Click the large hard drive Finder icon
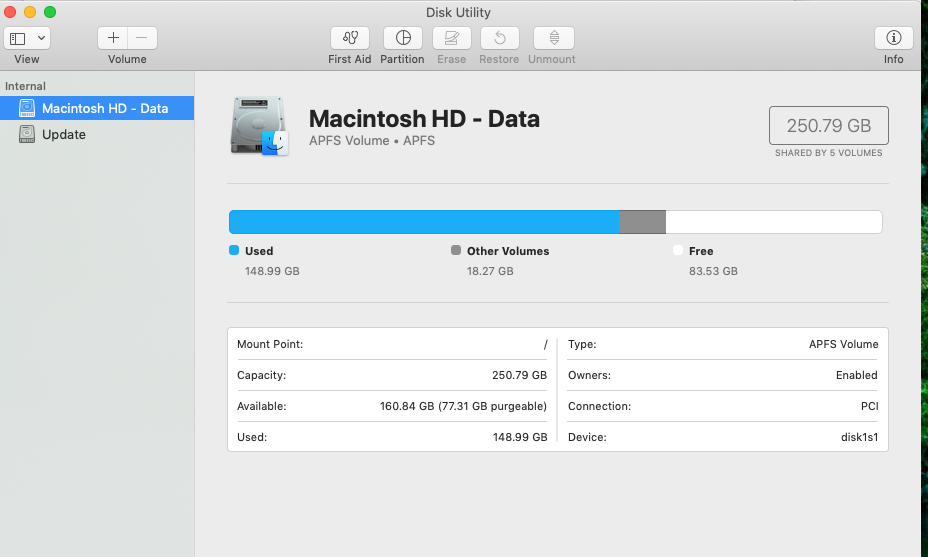Viewport: 928px width, 557px height. click(259, 126)
